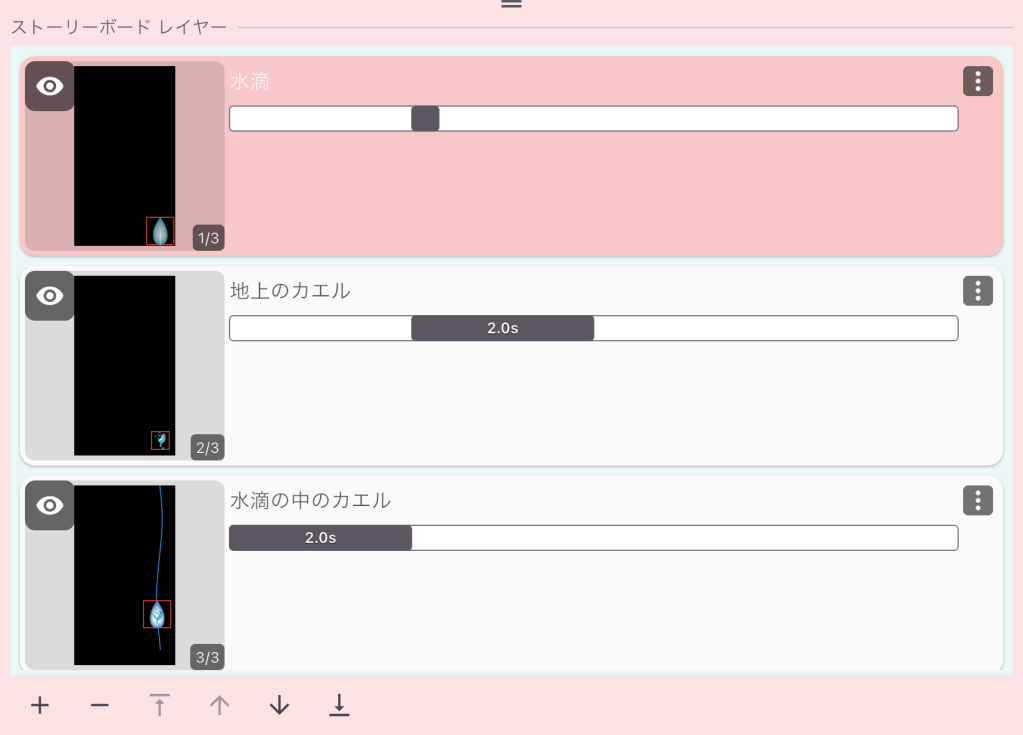Click the drag handle at panel top
The height and width of the screenshot is (735, 1023).
pyautogui.click(x=511, y=4)
